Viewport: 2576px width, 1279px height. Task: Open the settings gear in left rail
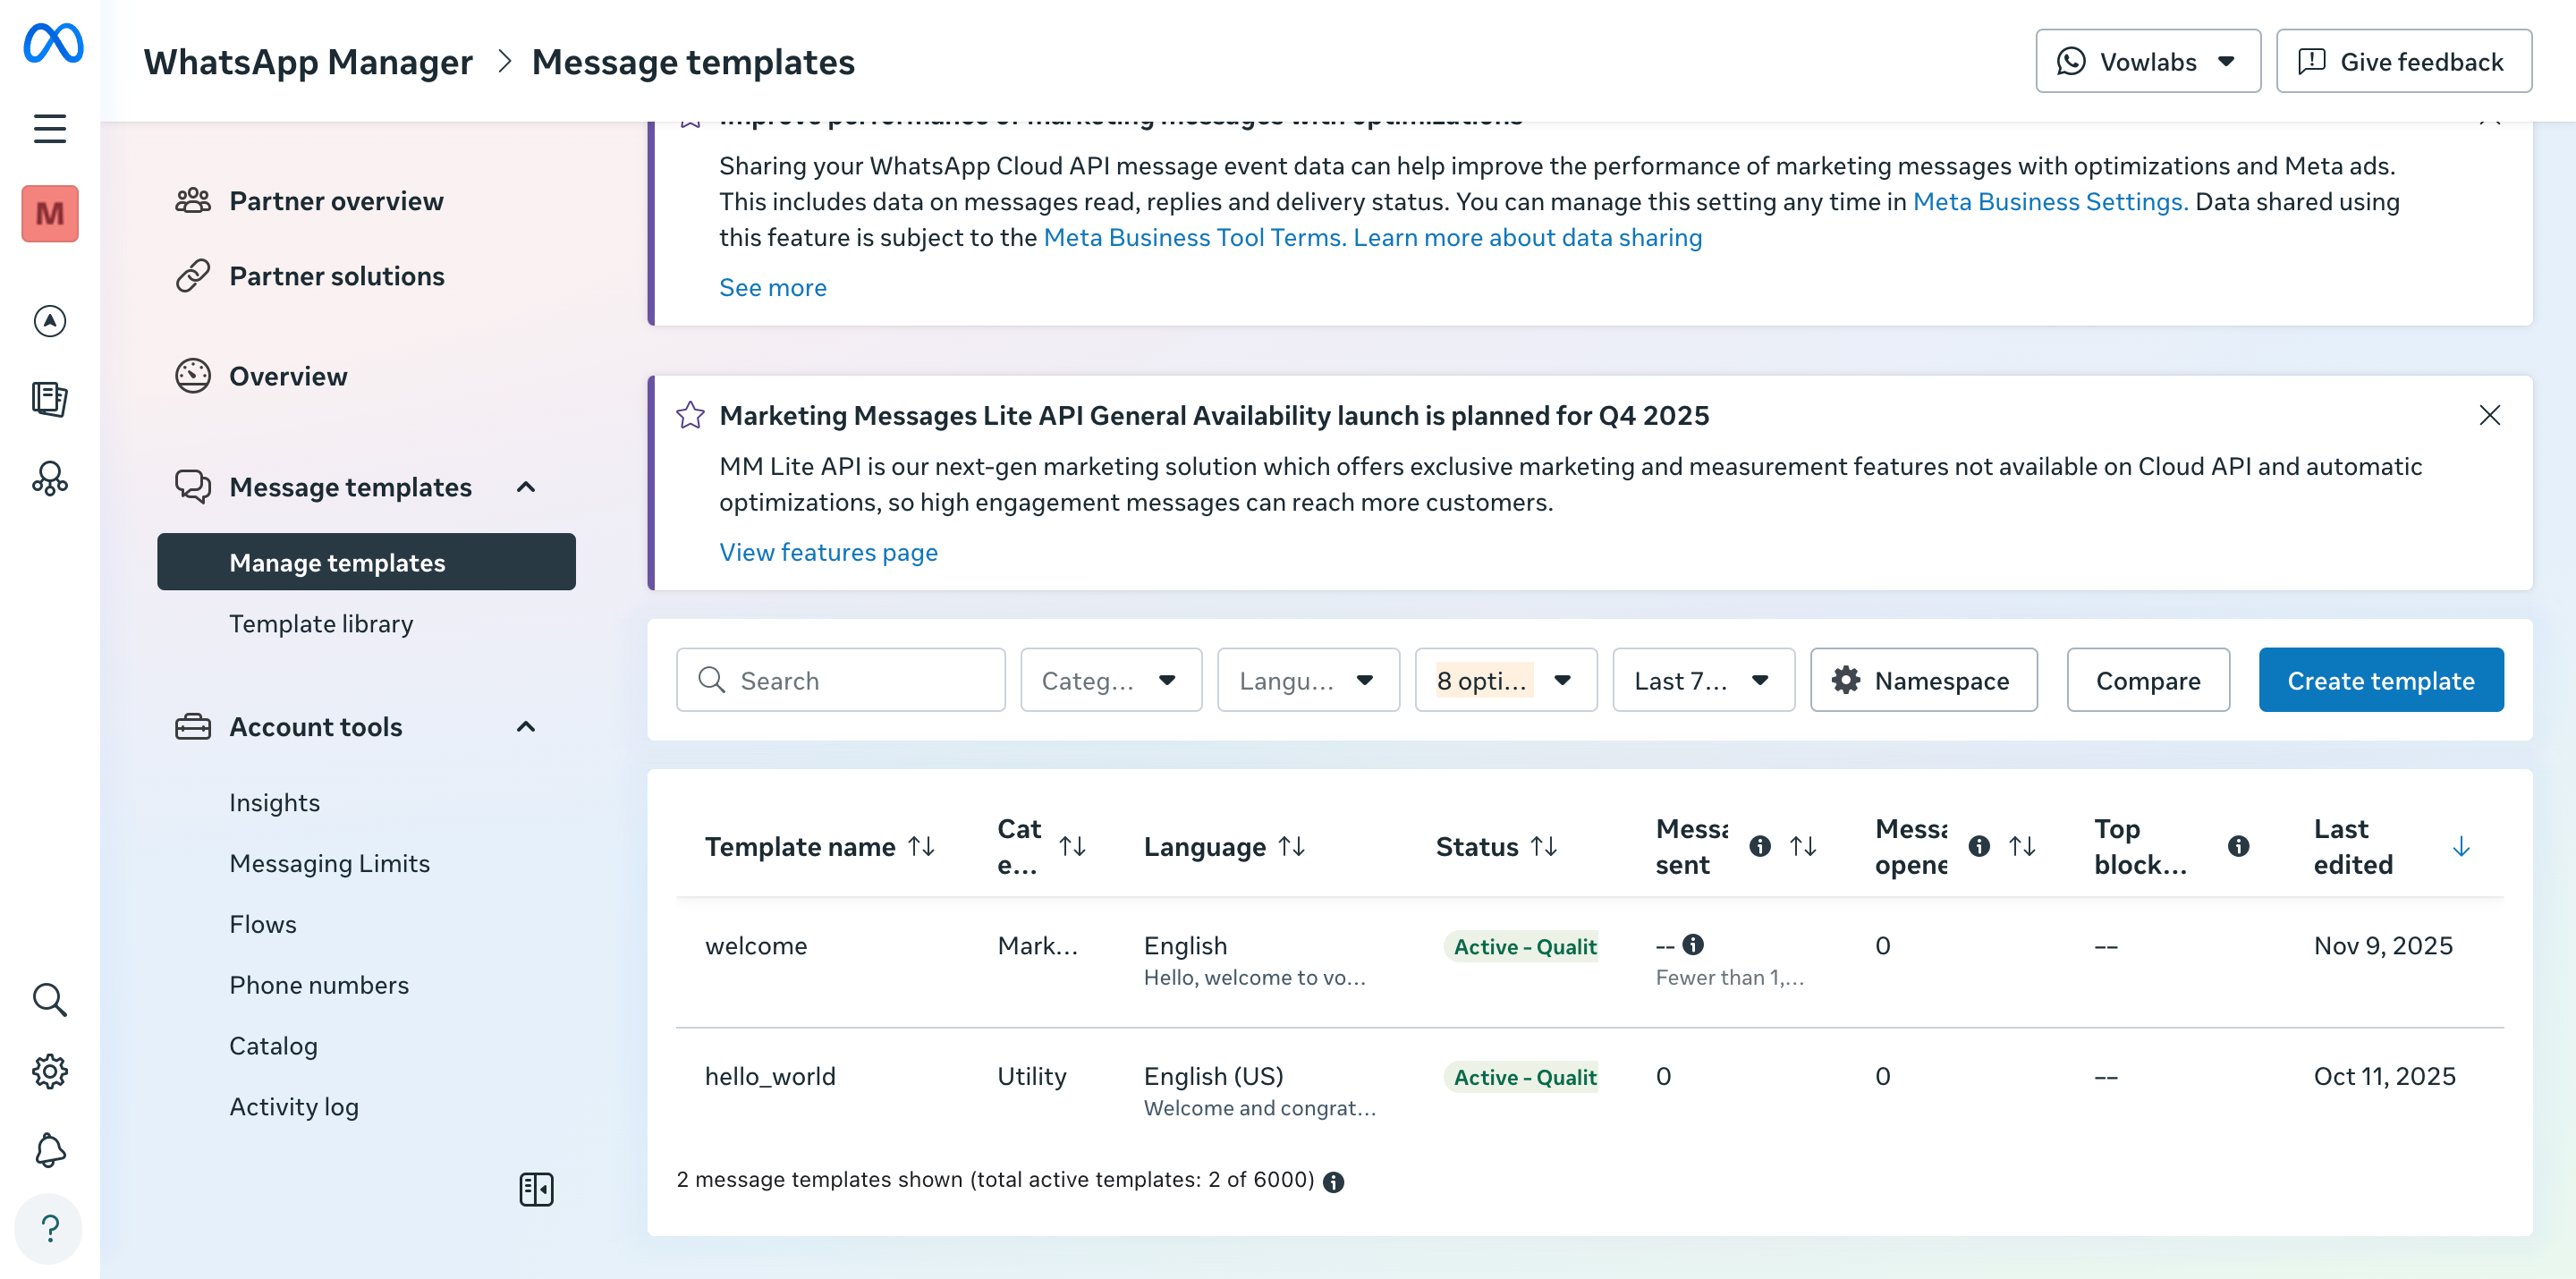point(50,1071)
